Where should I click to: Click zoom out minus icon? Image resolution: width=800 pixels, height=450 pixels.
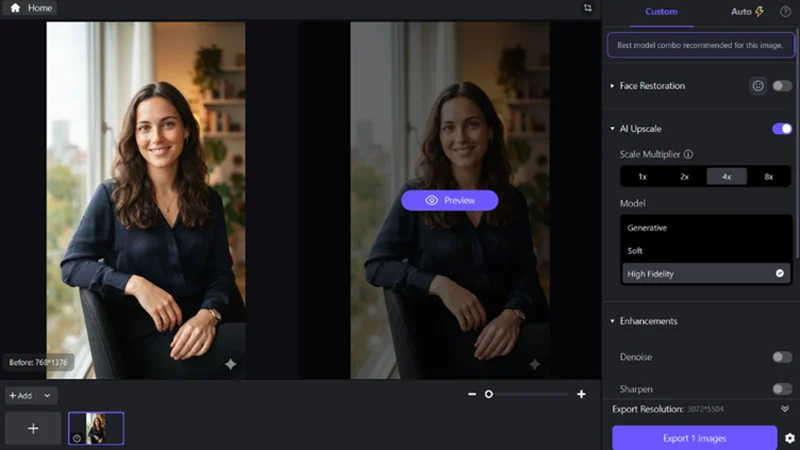[x=472, y=394]
